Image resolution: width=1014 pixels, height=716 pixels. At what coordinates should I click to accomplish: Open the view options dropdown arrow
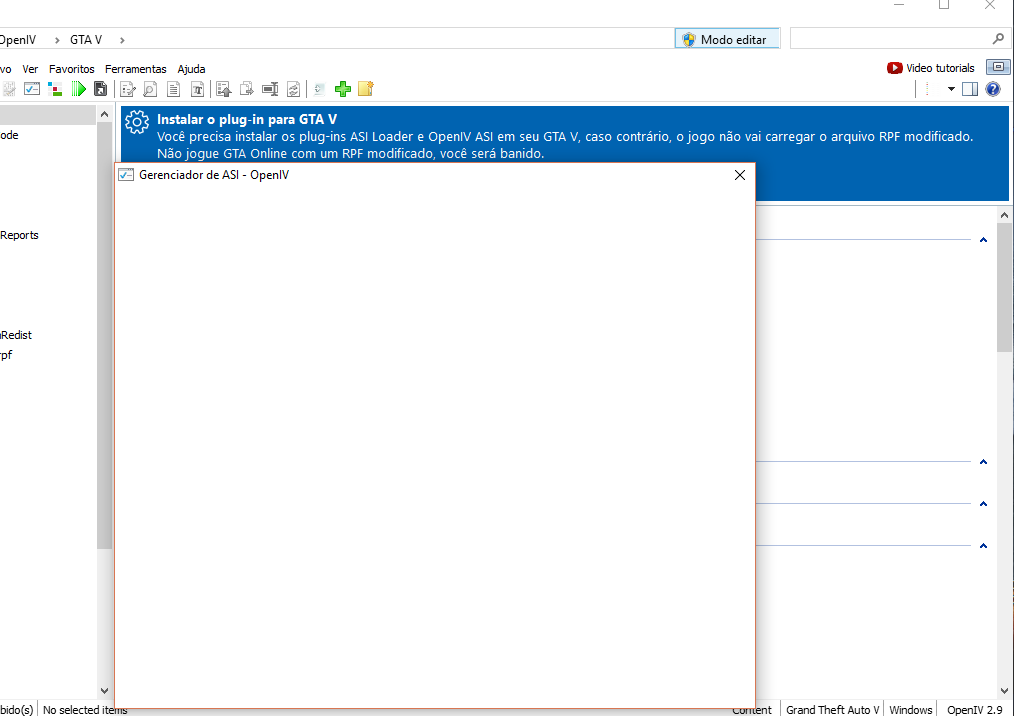[951, 89]
